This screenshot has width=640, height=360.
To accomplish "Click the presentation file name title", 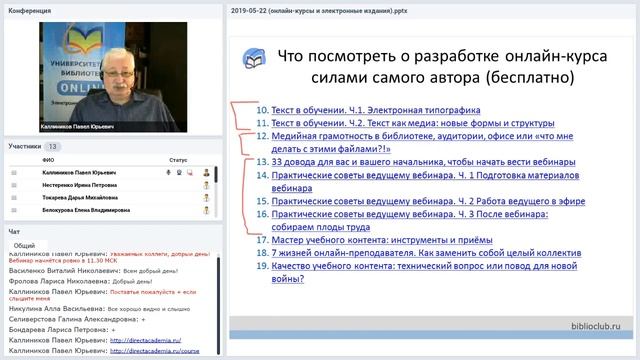I will (x=319, y=11).
